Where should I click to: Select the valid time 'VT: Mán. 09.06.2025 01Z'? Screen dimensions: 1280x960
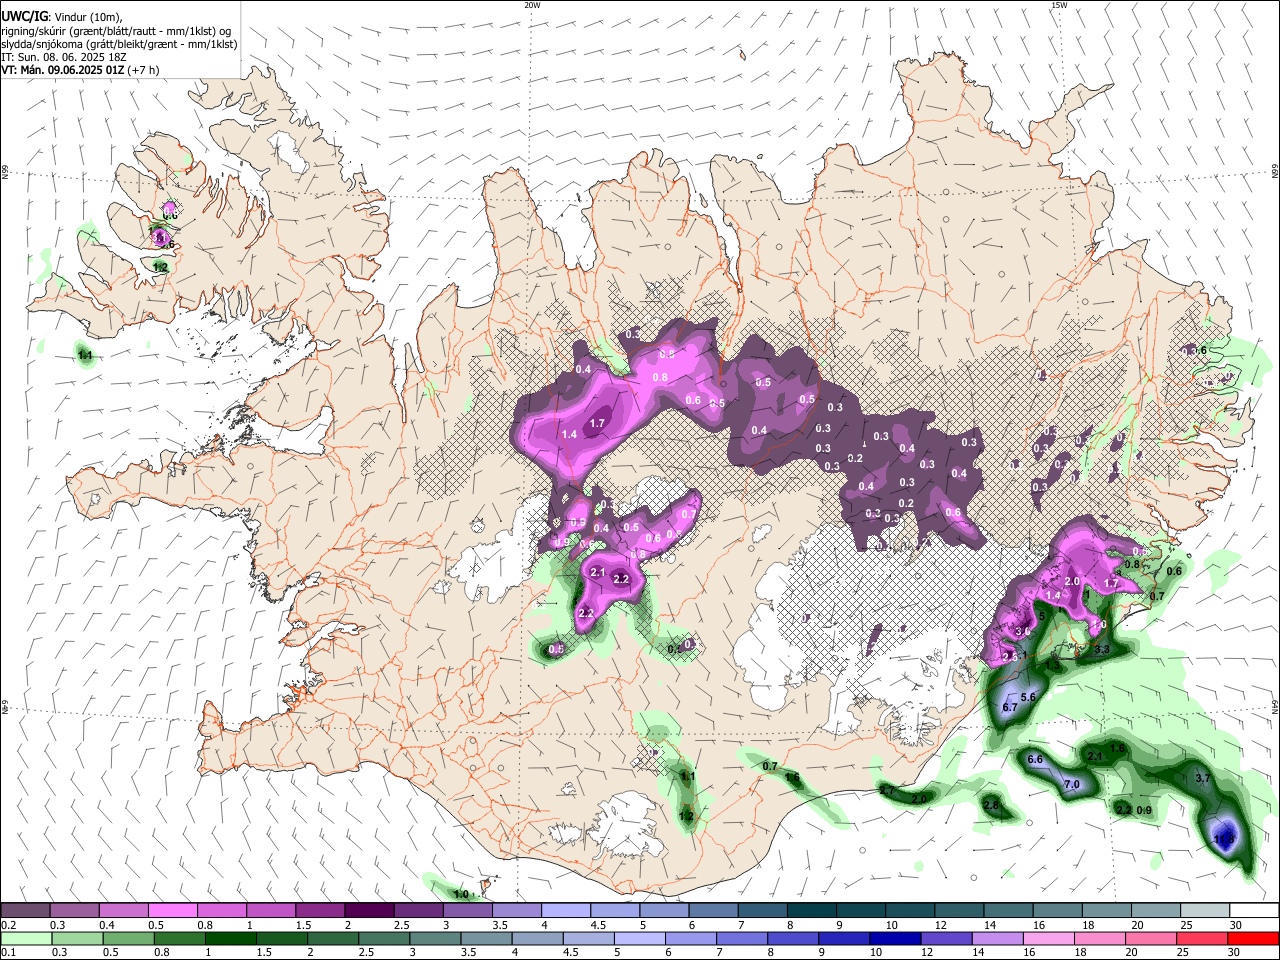62,70
